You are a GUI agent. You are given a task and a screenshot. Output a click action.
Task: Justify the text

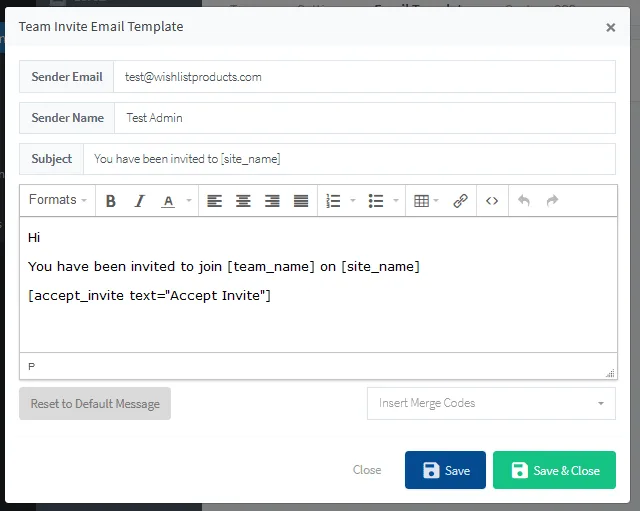(301, 201)
